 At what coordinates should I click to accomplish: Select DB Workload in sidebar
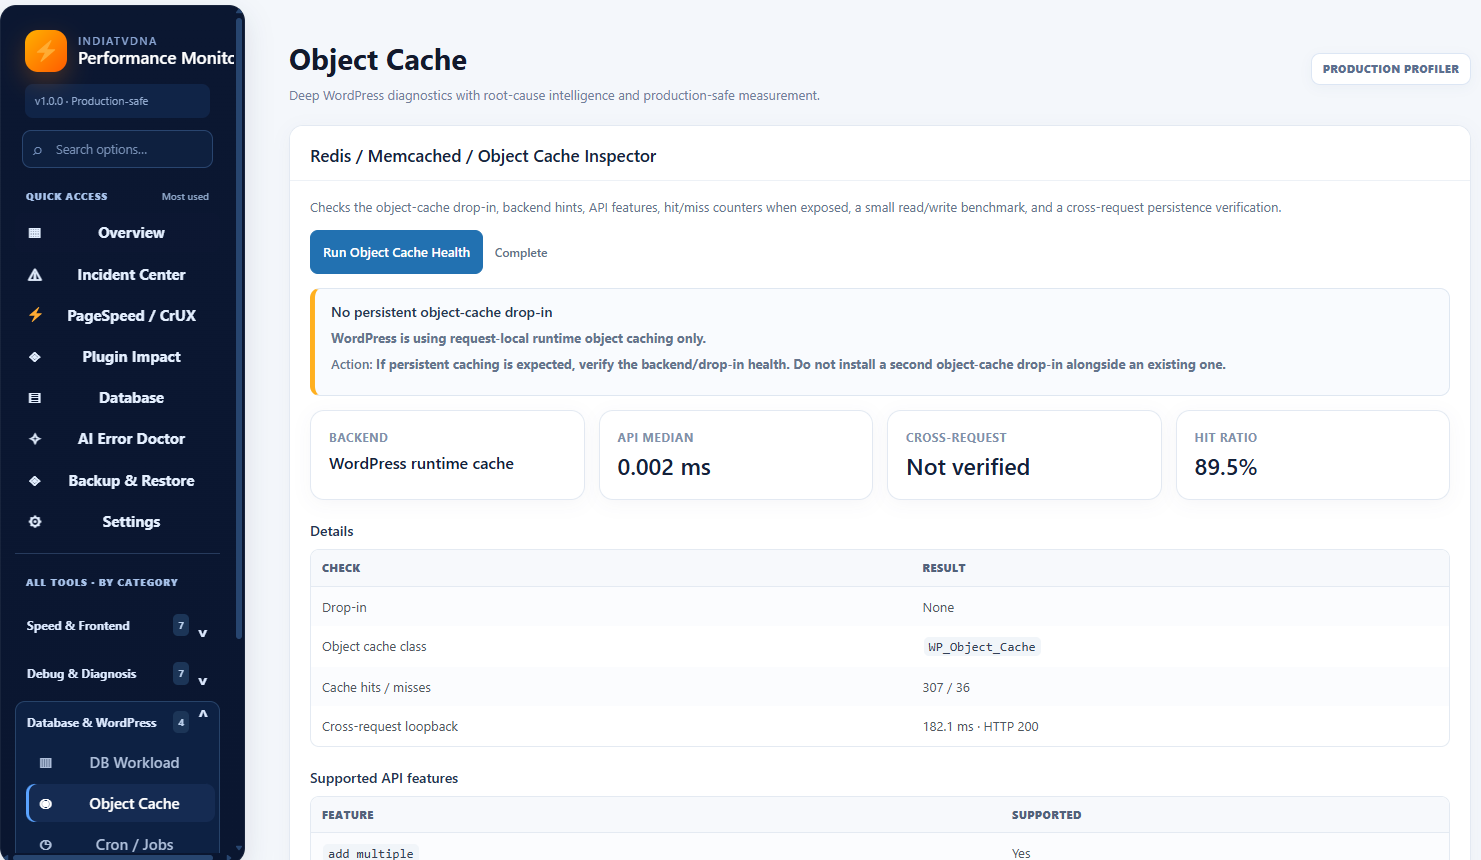(x=121, y=763)
